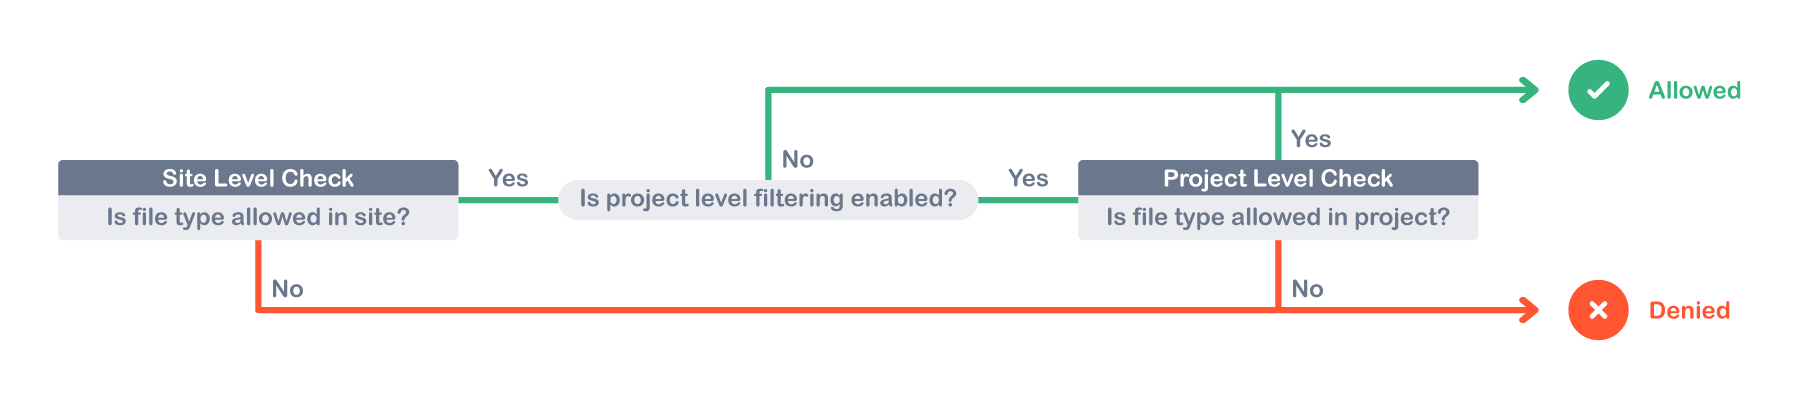
Task: Select the "Denied" text label
Action: (1689, 311)
